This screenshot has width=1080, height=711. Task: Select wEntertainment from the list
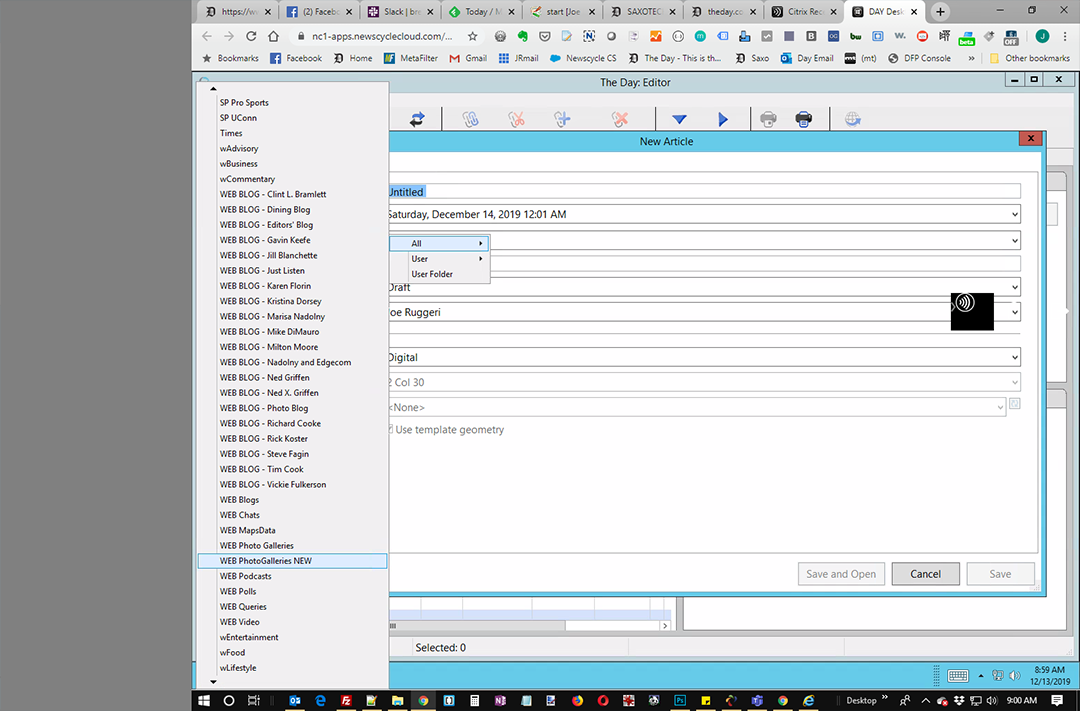[293, 637]
